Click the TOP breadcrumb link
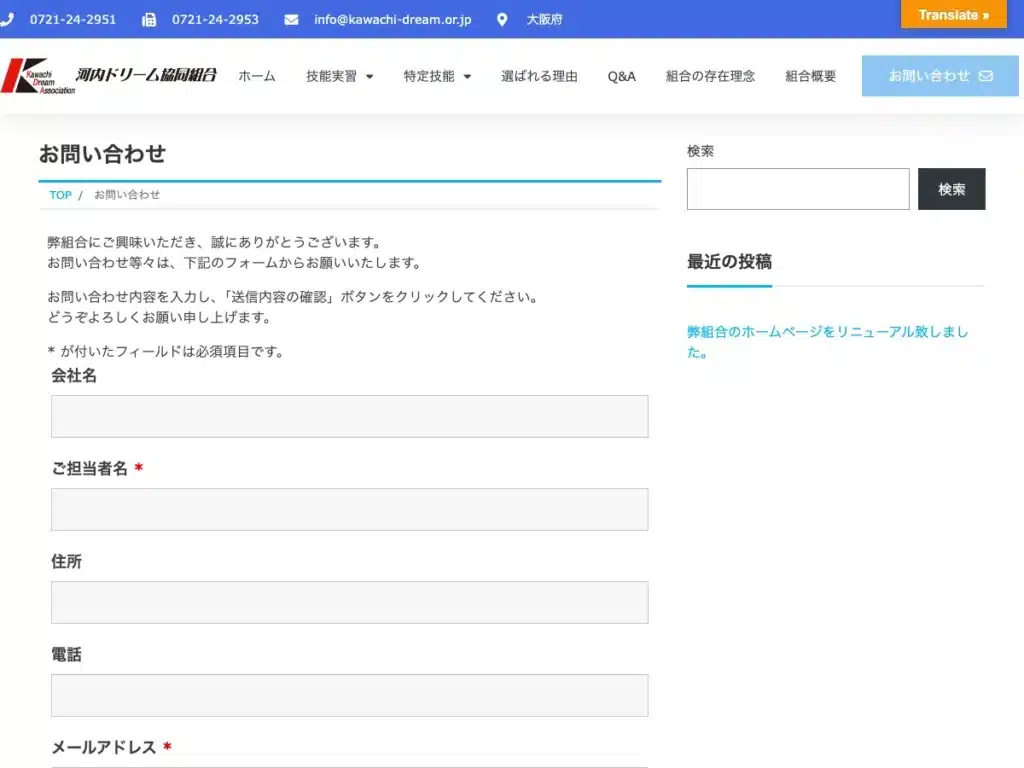1024x768 pixels. tap(60, 195)
